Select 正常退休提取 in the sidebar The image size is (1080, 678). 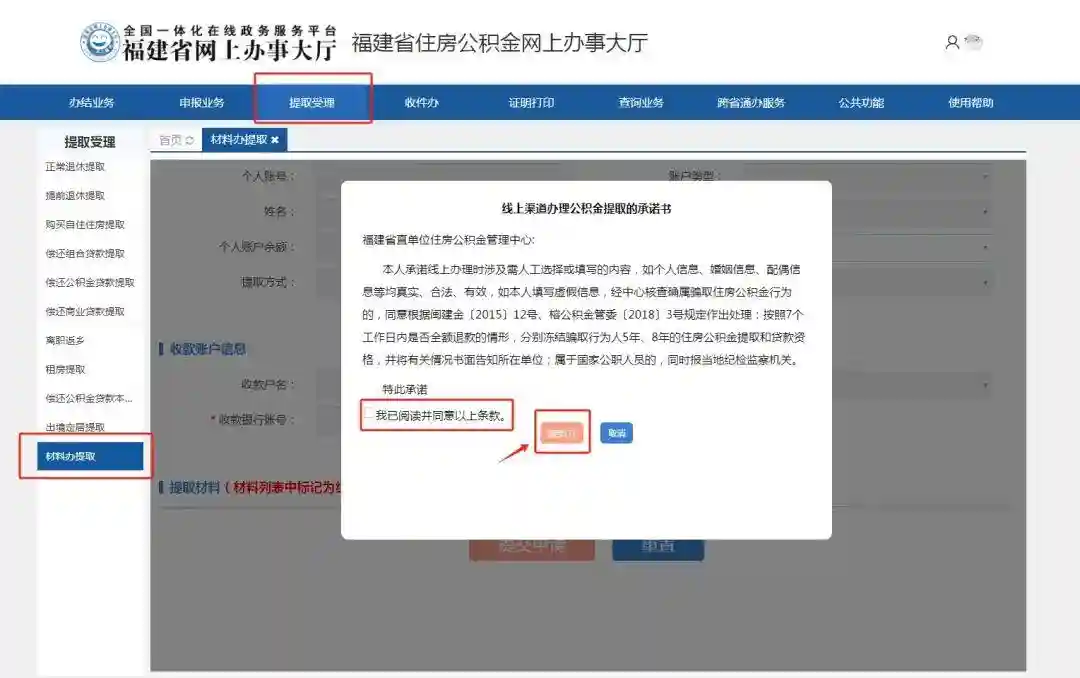(75, 167)
